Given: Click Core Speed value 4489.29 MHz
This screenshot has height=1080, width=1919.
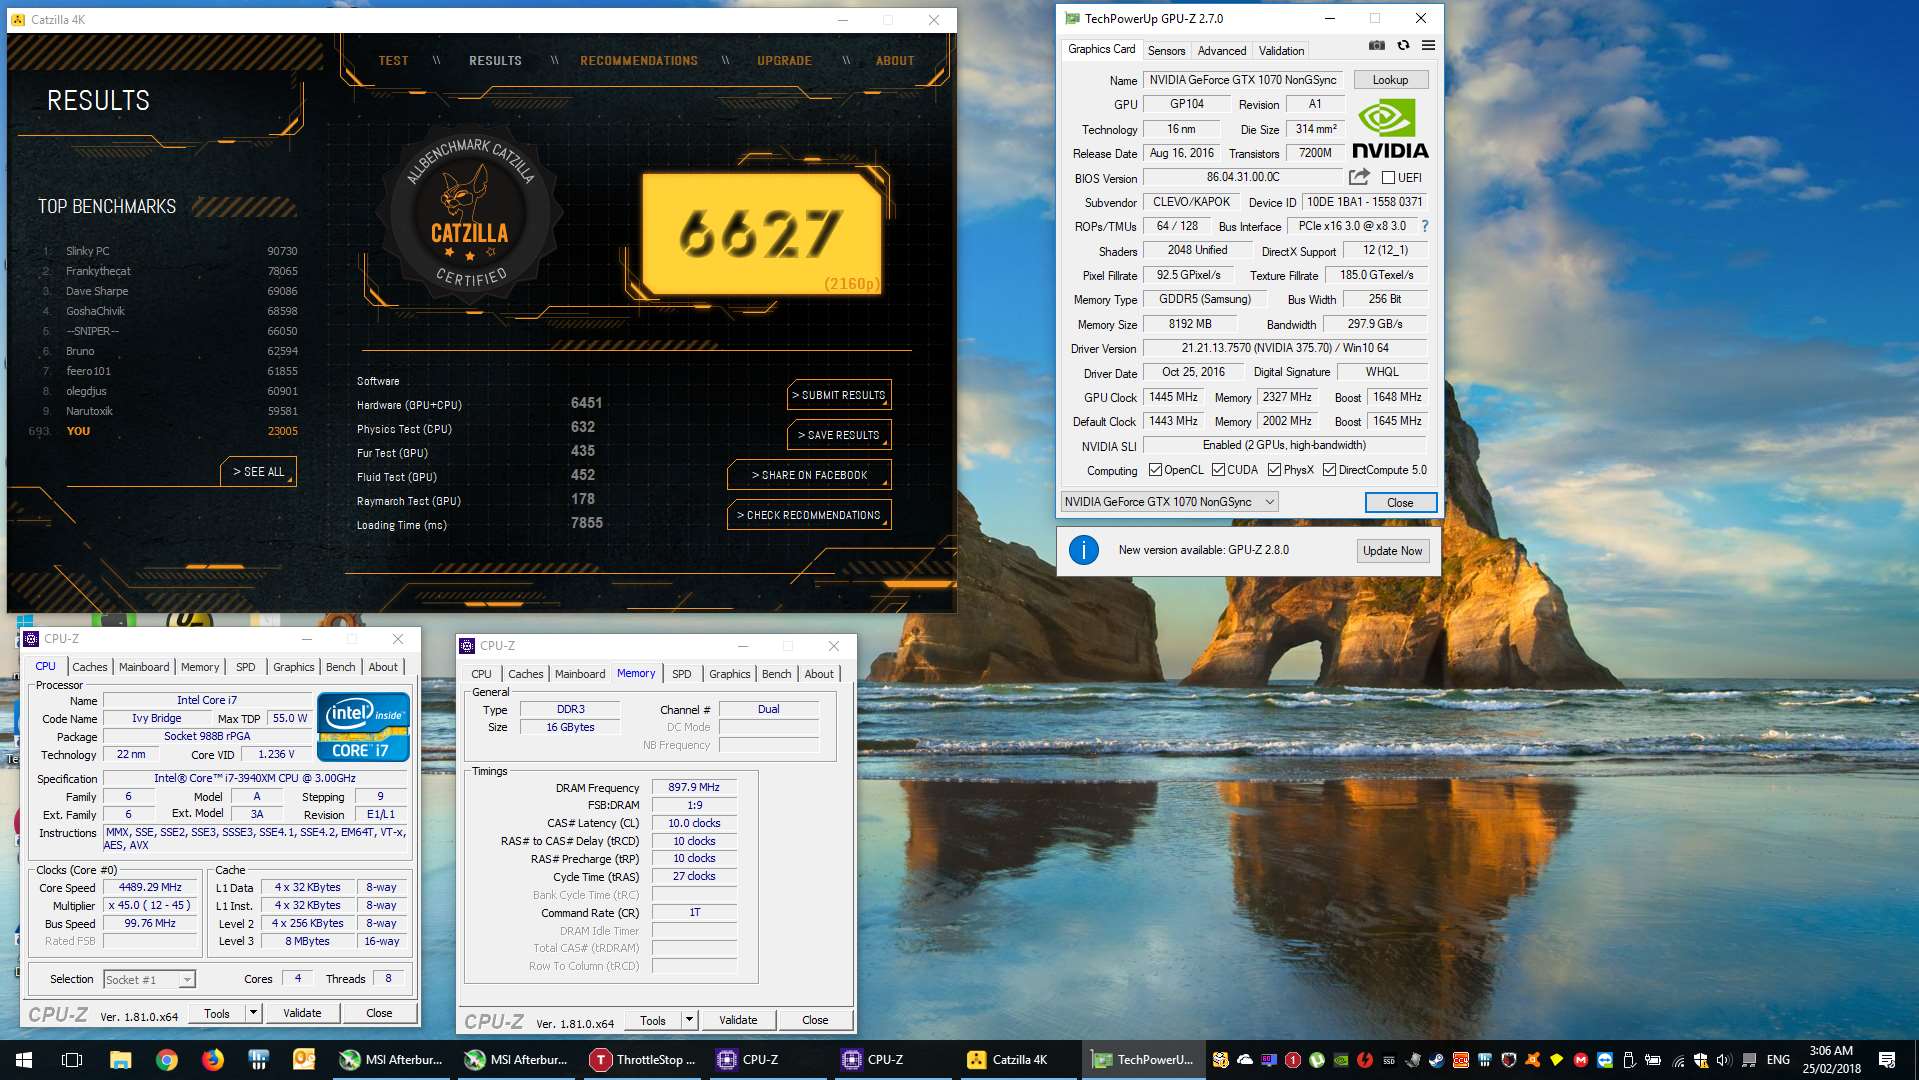Looking at the screenshot, I should click(150, 887).
